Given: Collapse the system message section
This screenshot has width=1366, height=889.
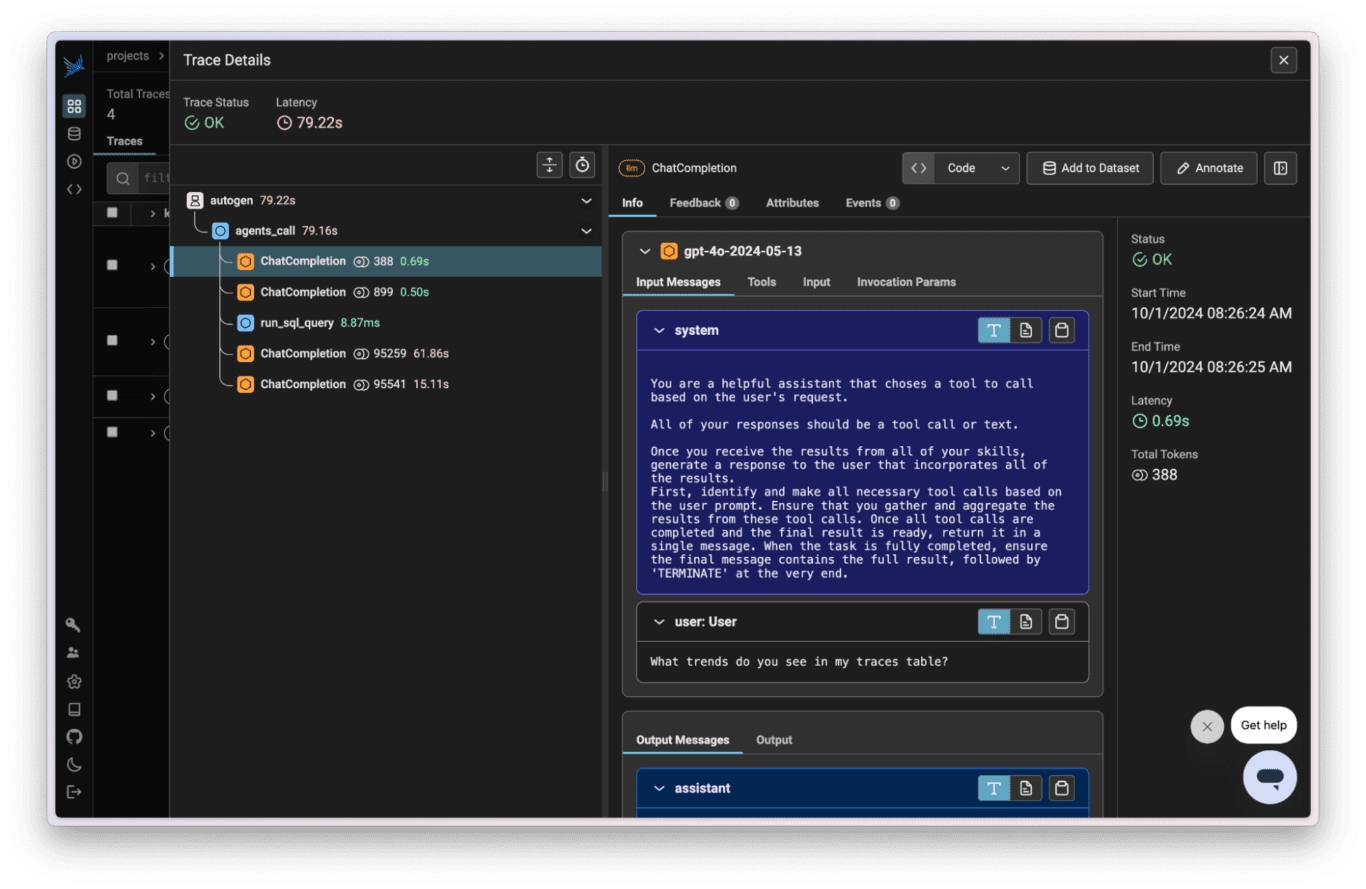Looking at the screenshot, I should tap(659, 331).
